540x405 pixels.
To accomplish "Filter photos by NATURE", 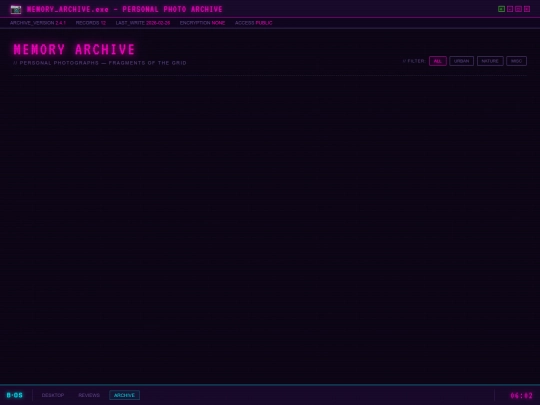I will coord(490,61).
